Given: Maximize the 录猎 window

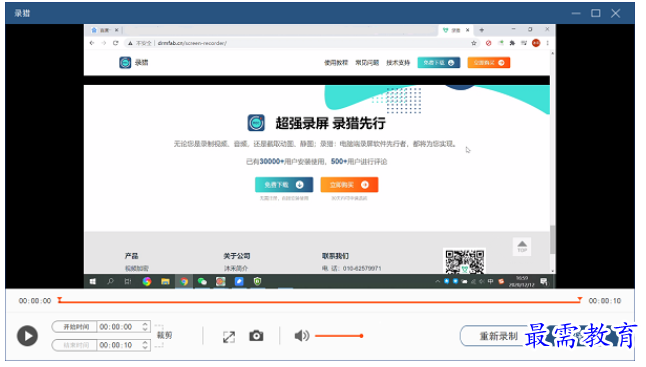Looking at the screenshot, I should (596, 13).
